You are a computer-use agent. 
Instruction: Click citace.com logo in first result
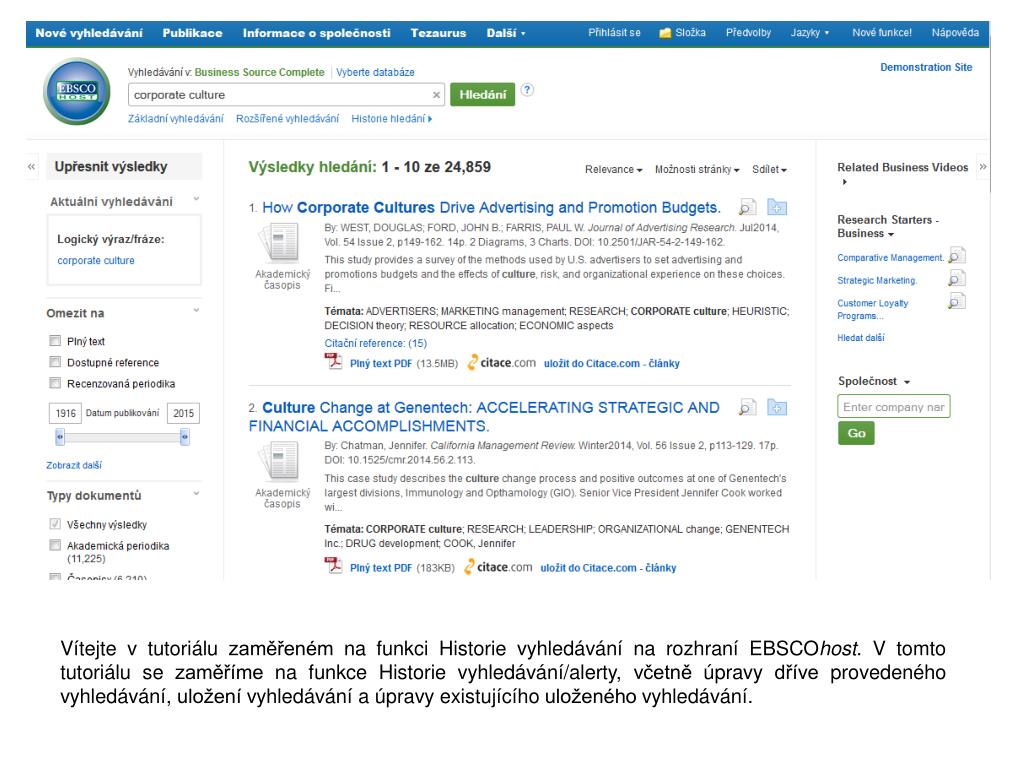pyautogui.click(x=502, y=362)
